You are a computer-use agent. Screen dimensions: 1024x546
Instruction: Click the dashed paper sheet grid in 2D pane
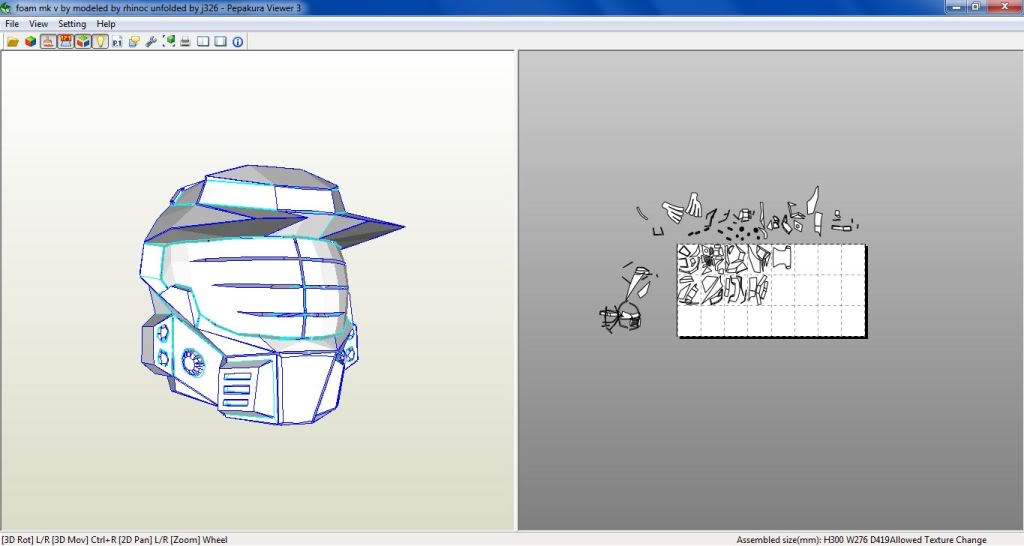(772, 291)
